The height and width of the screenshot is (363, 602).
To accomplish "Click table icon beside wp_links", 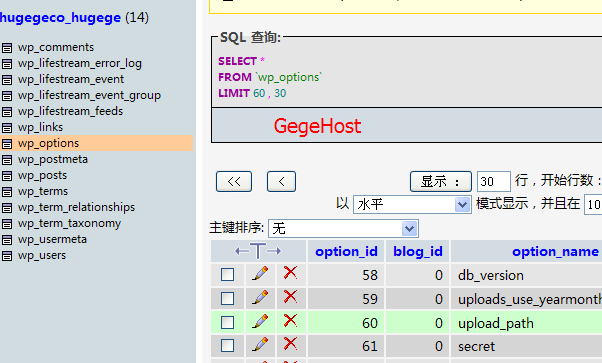I will tap(7, 128).
